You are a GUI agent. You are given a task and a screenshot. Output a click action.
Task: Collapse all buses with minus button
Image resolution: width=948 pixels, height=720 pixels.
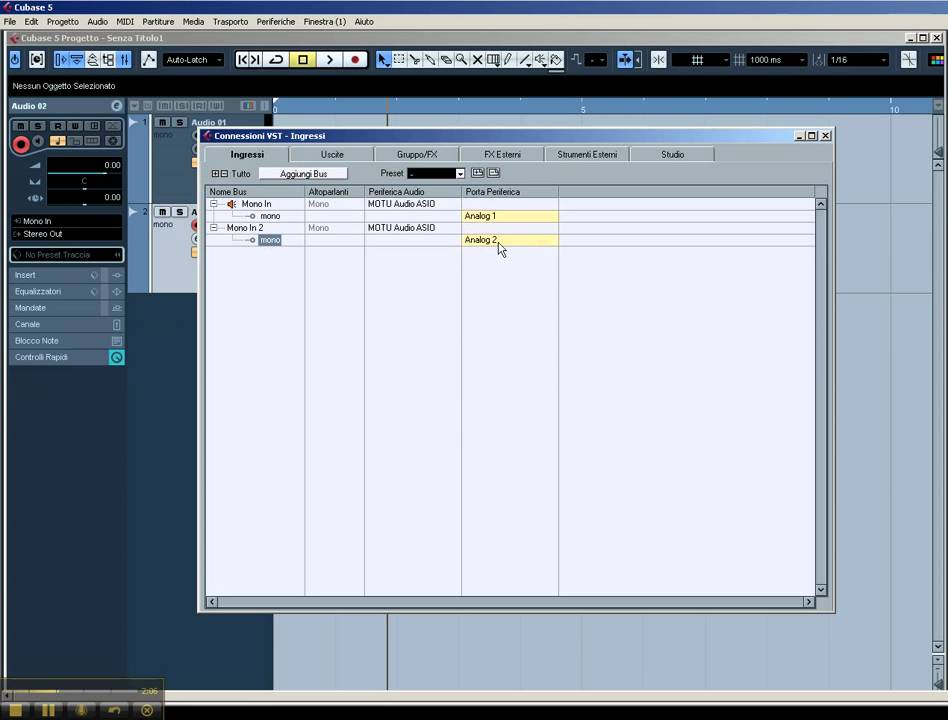click(224, 174)
